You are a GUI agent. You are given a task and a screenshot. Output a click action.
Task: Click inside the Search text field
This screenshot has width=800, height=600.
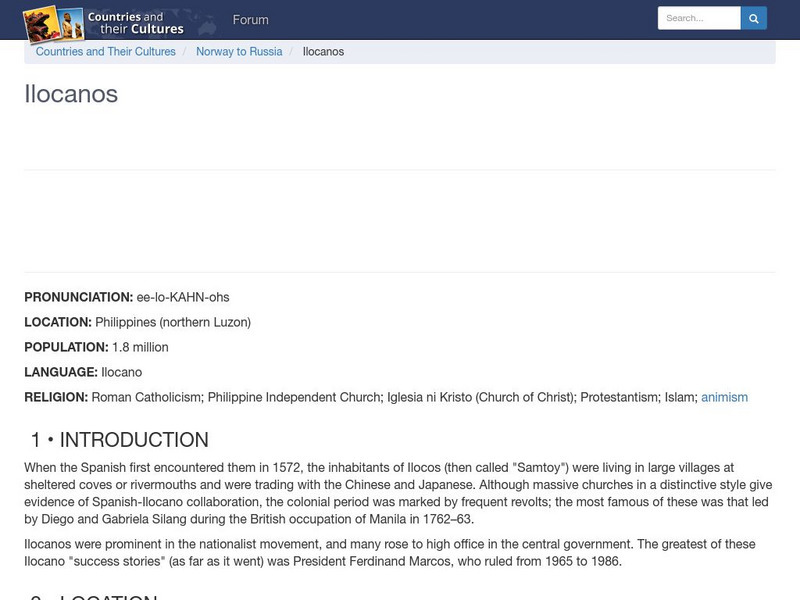point(700,17)
